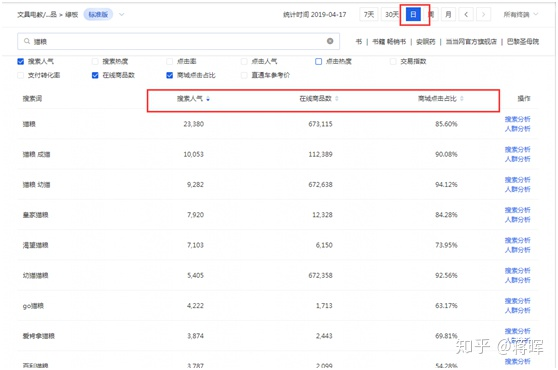Enable the 点击热度 checkbox
This screenshot has height=370, width=558.
[319, 62]
